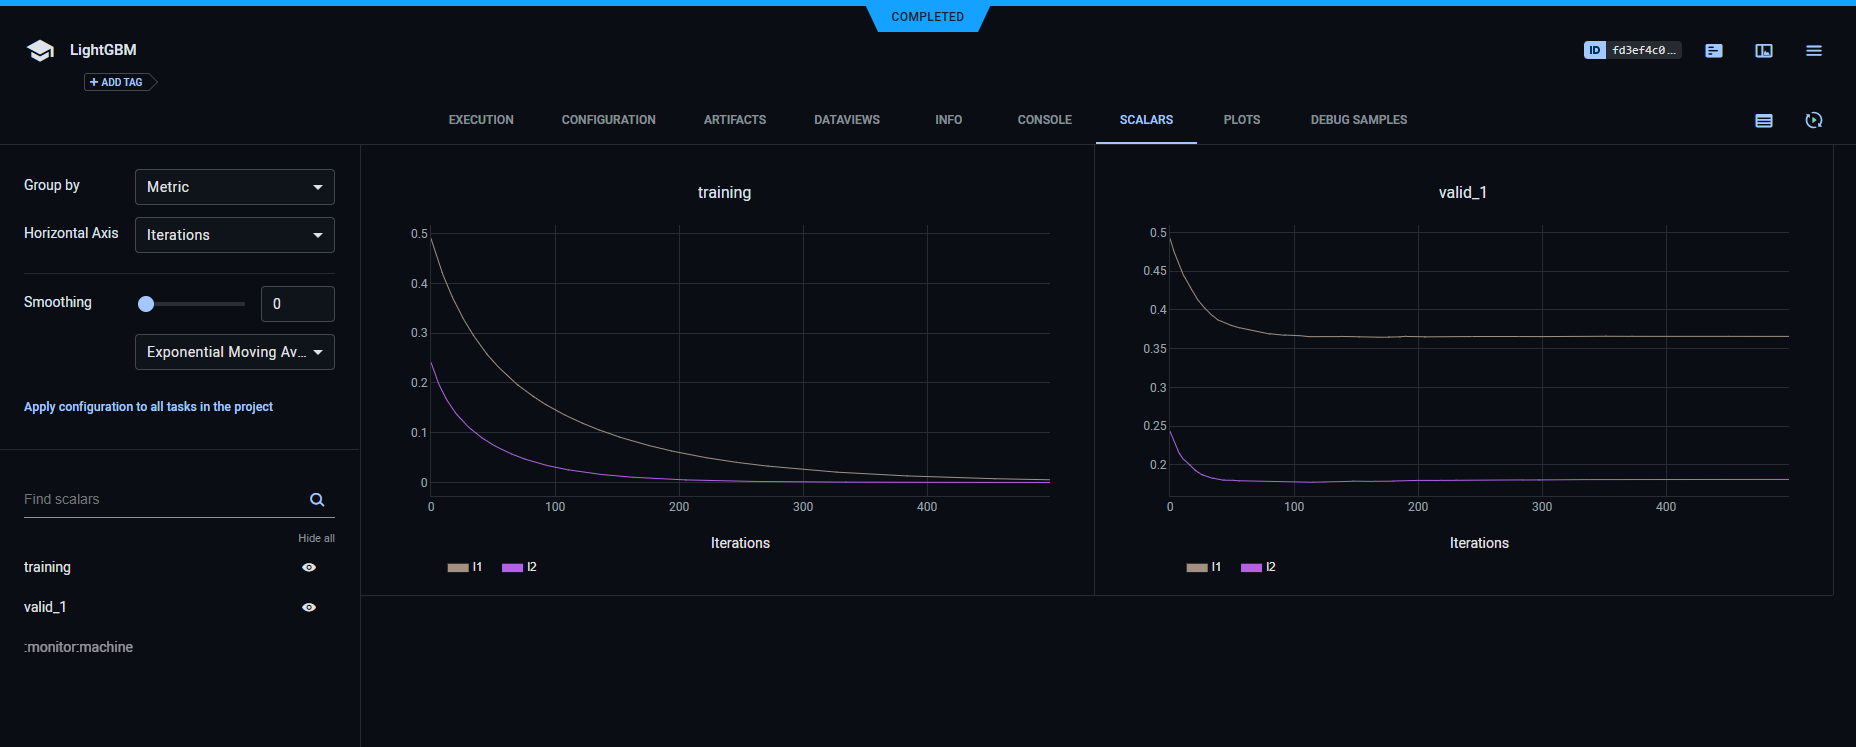Click the full-screen details view icon
Image resolution: width=1856 pixels, height=747 pixels.
pyautogui.click(x=1763, y=51)
